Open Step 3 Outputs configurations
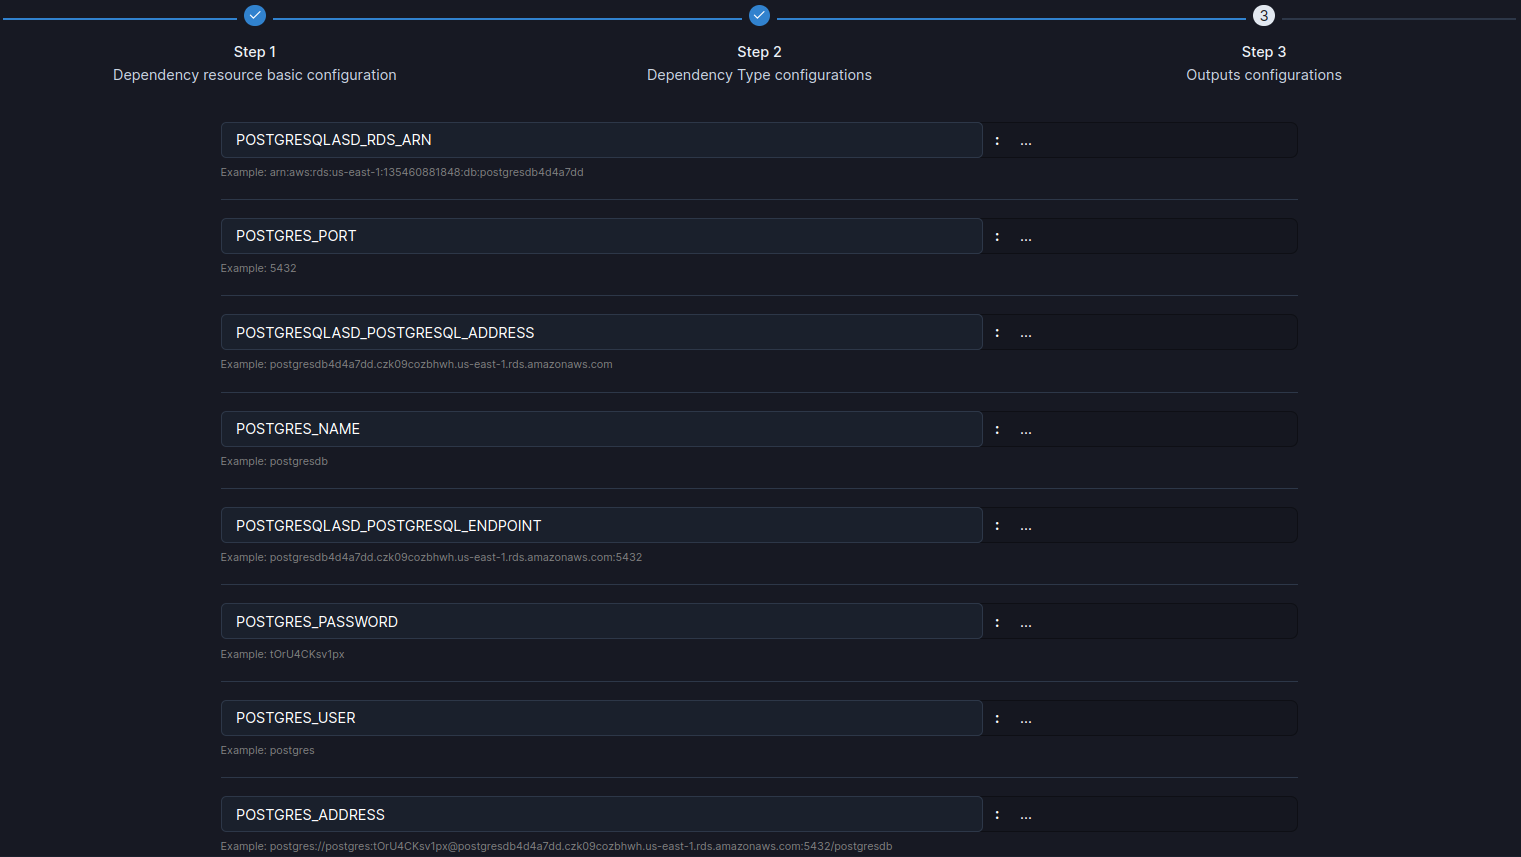Image resolution: width=1521 pixels, height=857 pixels. (x=1264, y=63)
